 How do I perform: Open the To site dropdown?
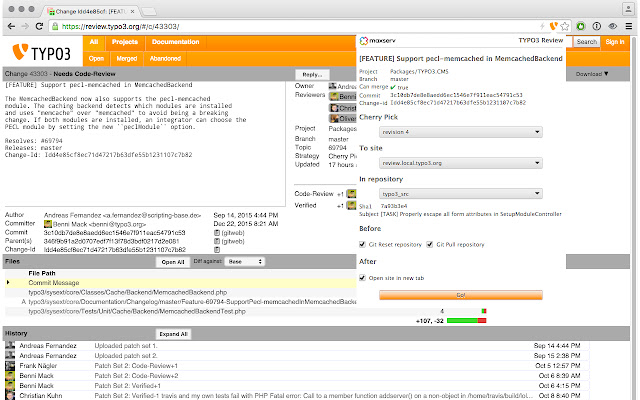tap(460, 163)
